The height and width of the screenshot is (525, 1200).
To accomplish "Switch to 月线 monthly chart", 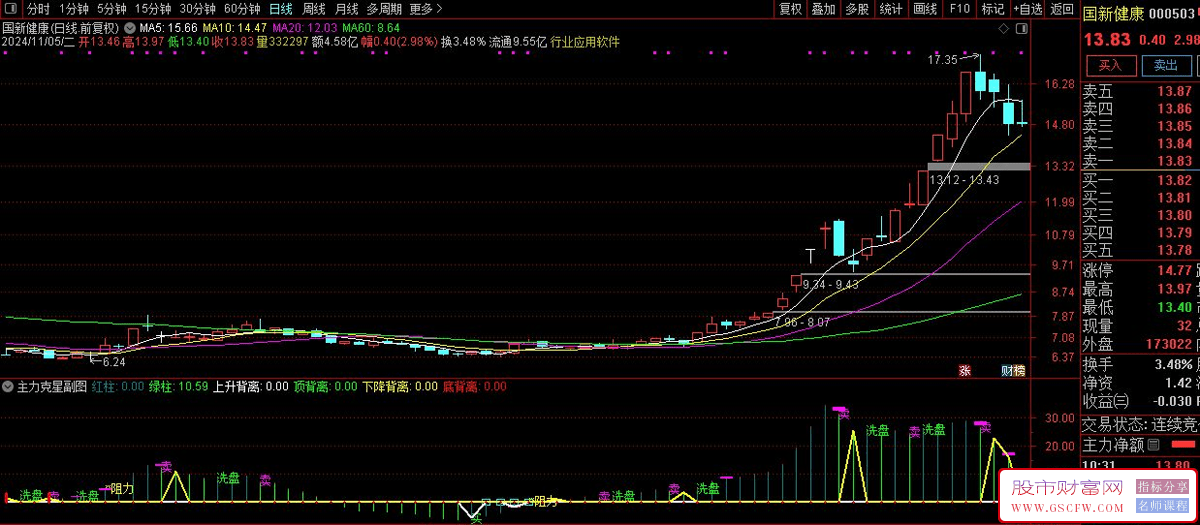I will 346,9.
